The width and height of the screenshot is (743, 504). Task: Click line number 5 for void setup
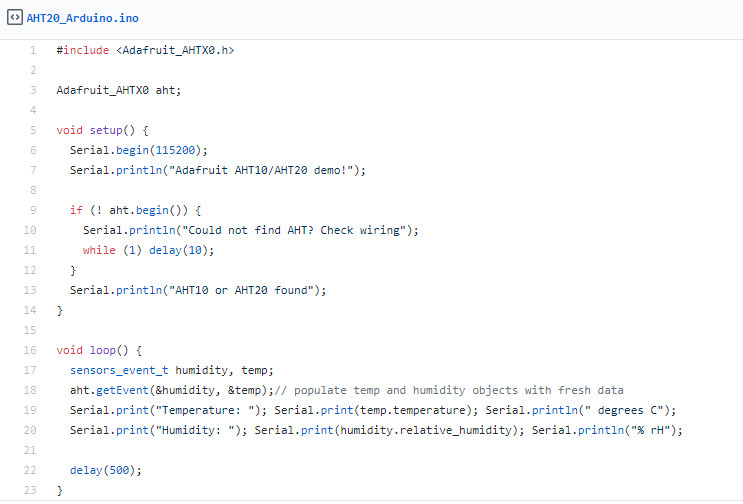pos(32,129)
